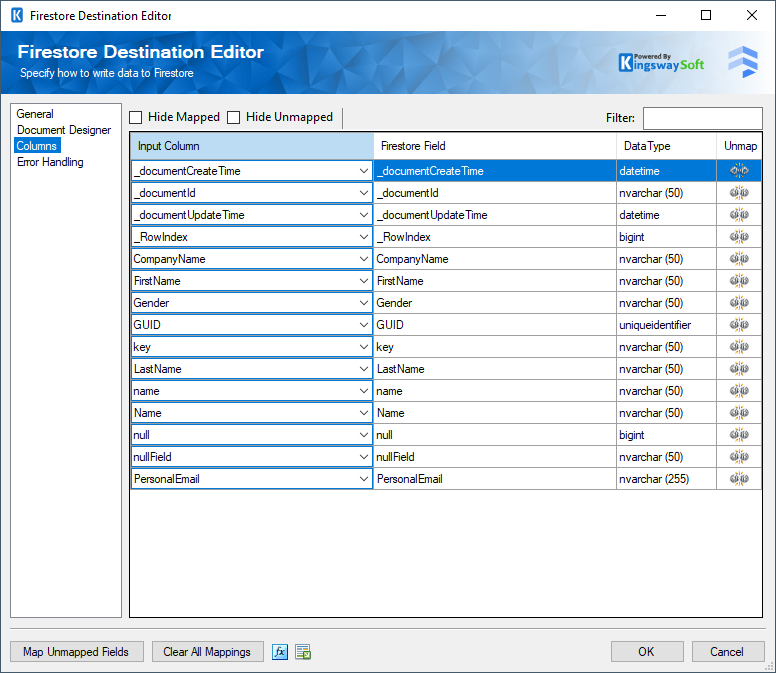Unmap the _documentUpdateTime field

(739, 215)
